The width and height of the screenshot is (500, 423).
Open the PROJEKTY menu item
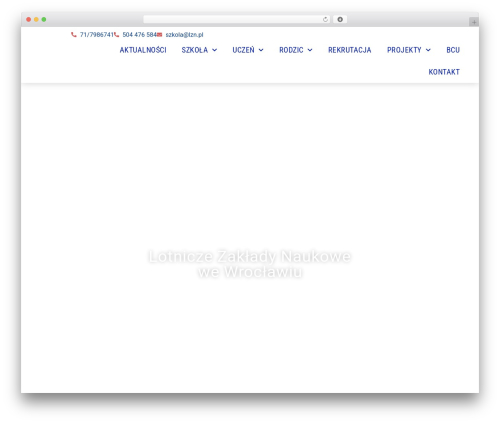[404, 50]
